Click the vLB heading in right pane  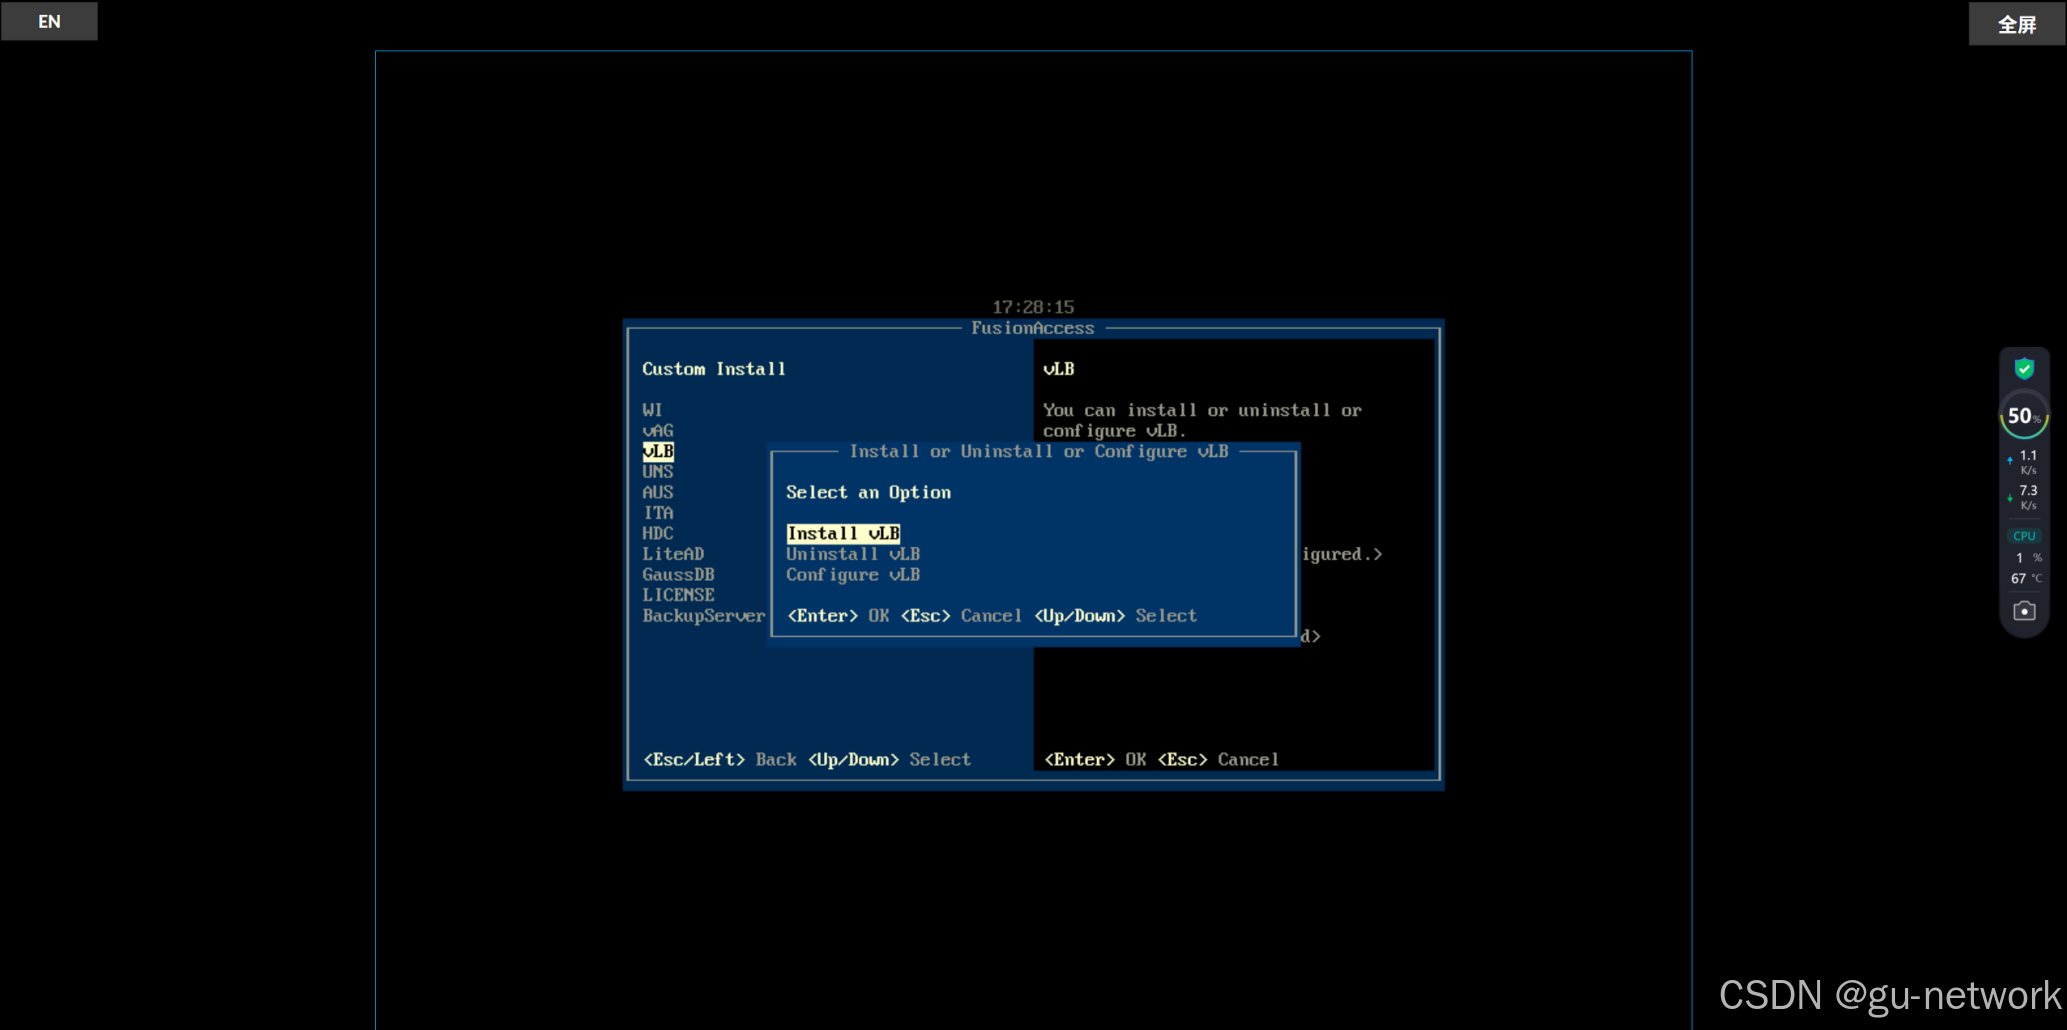(x=1059, y=369)
